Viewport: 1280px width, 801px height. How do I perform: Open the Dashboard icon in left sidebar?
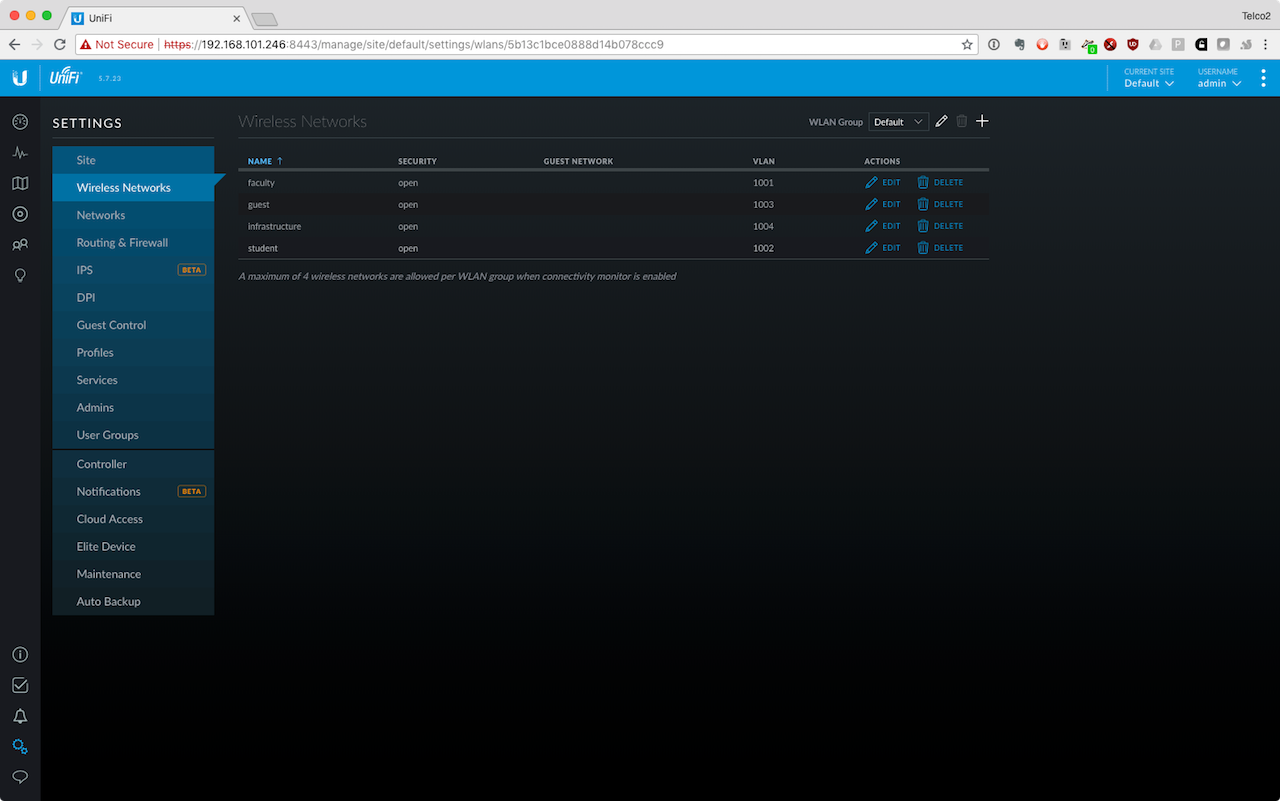(20, 122)
